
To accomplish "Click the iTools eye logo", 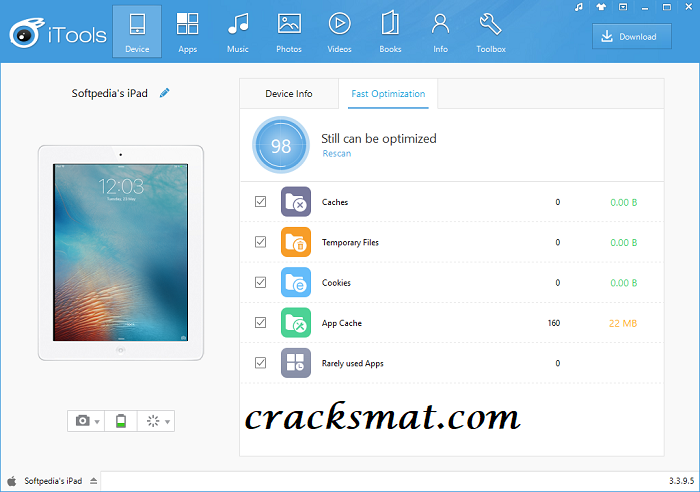I will [27, 33].
